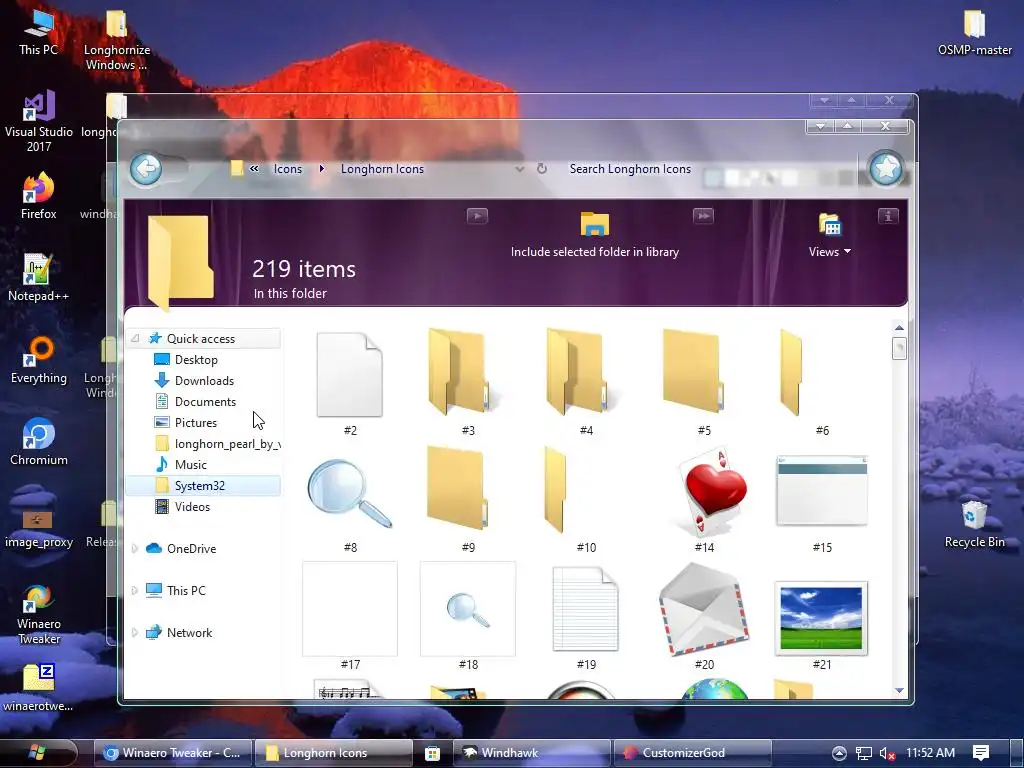Click the Back arrow in Explorer
1024x768 pixels.
click(x=146, y=170)
